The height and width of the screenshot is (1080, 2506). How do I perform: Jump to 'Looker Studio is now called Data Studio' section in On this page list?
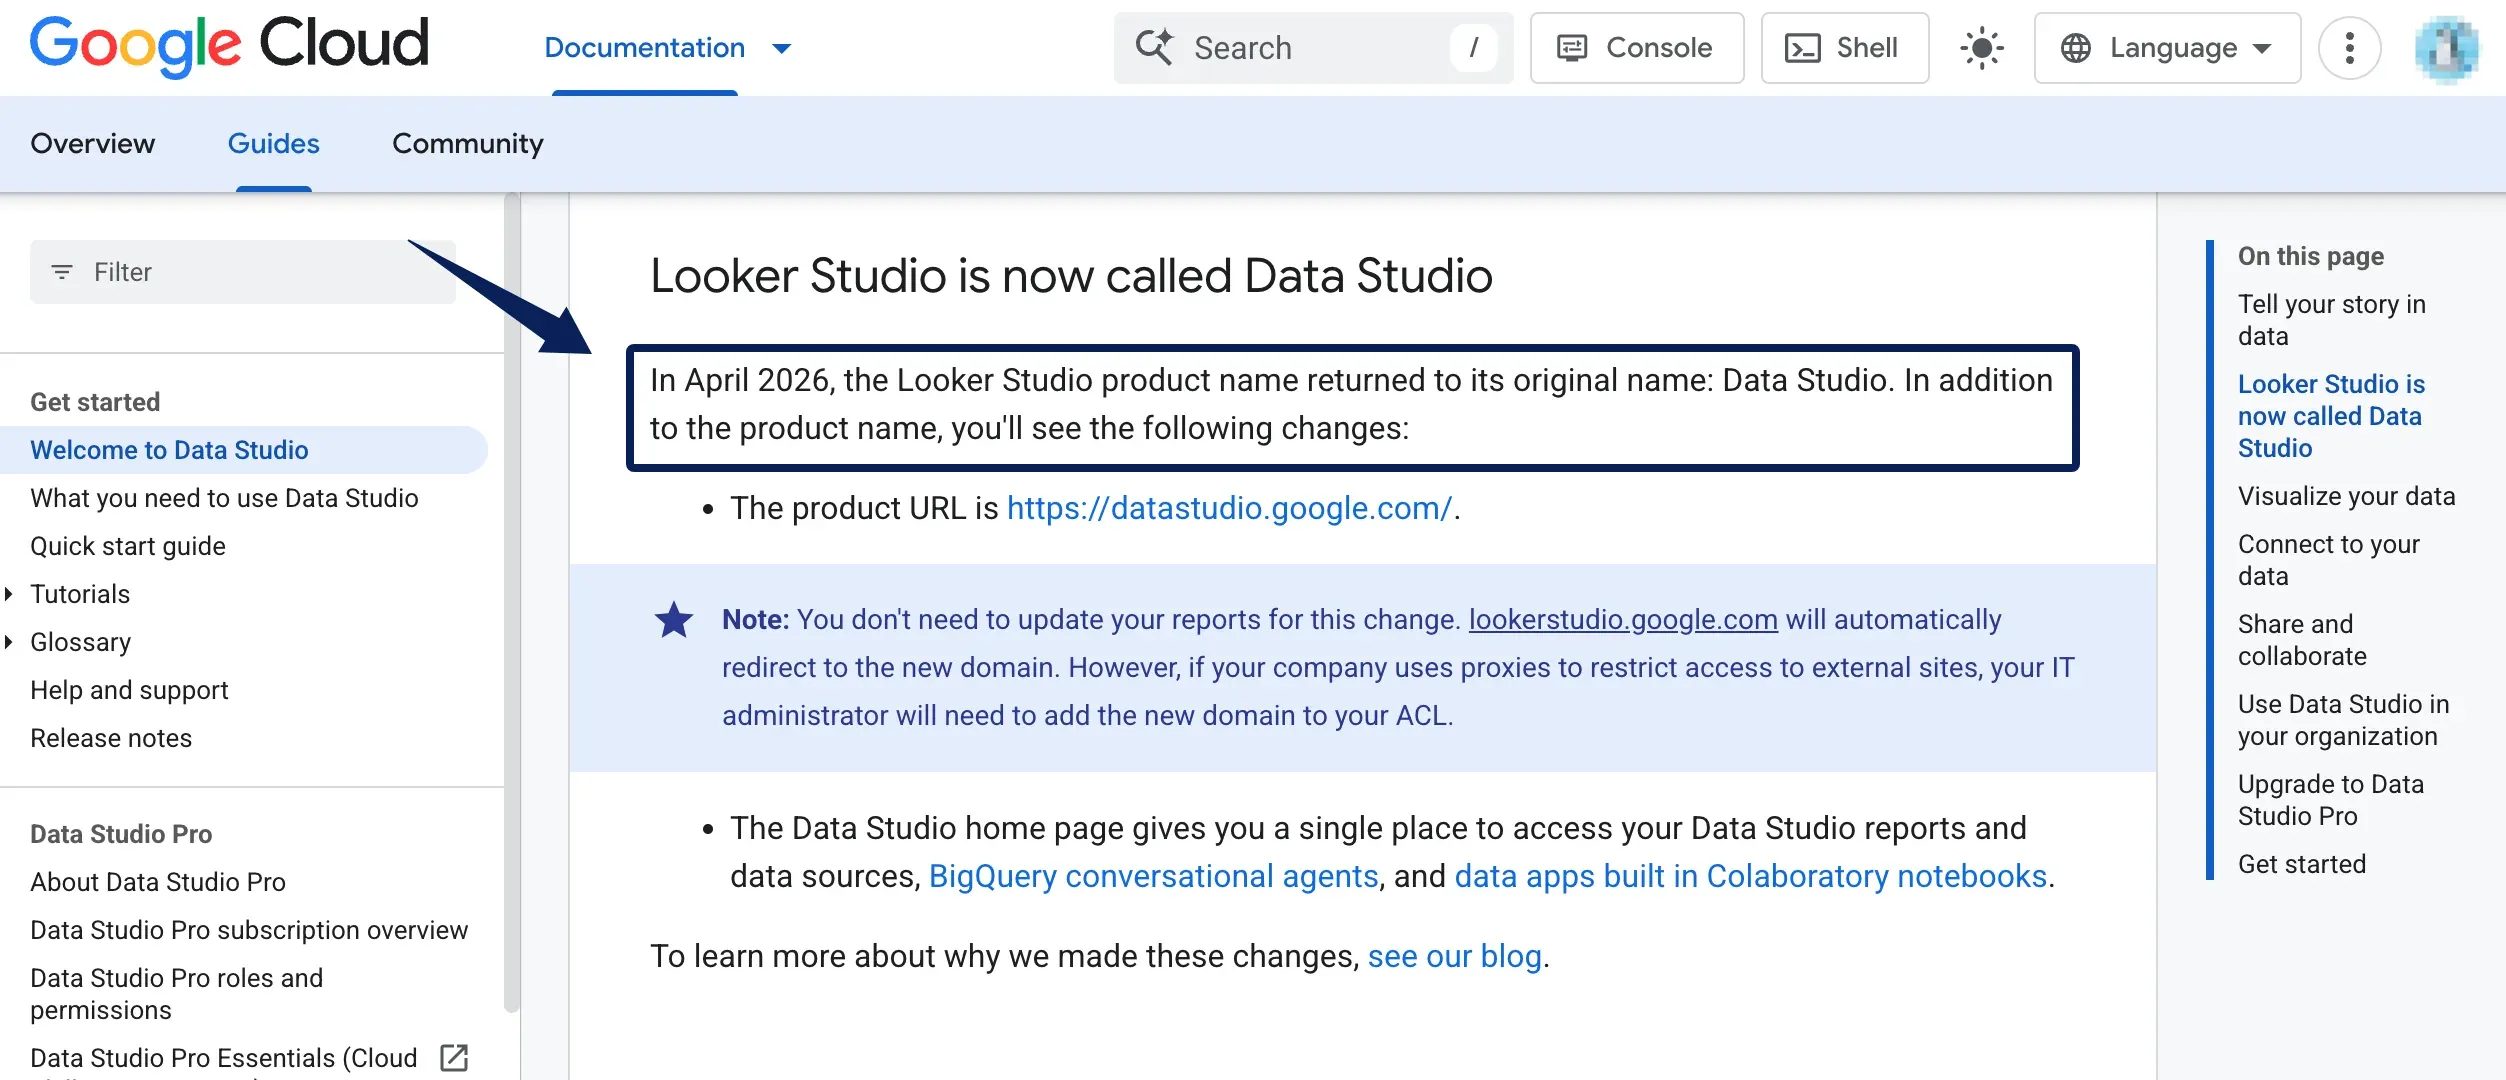pyautogui.click(x=2332, y=416)
